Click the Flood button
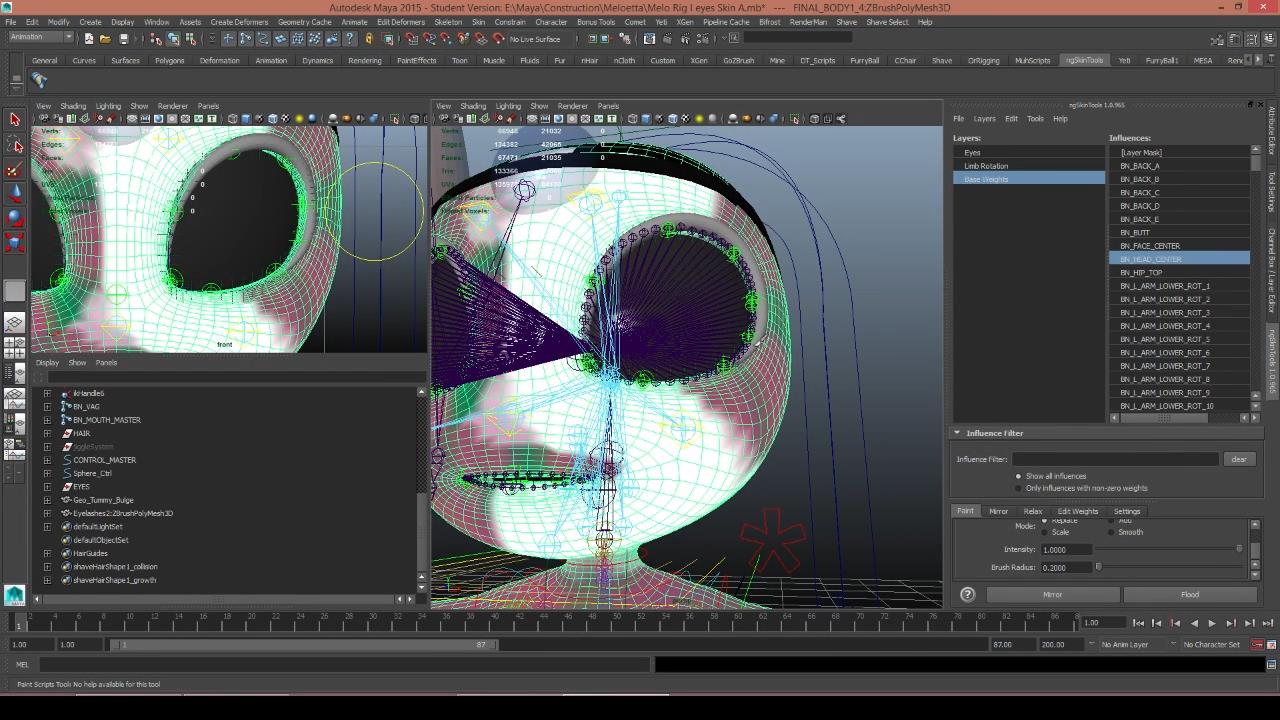Screen dimensions: 1280x720 pyautogui.click(x=1189, y=594)
